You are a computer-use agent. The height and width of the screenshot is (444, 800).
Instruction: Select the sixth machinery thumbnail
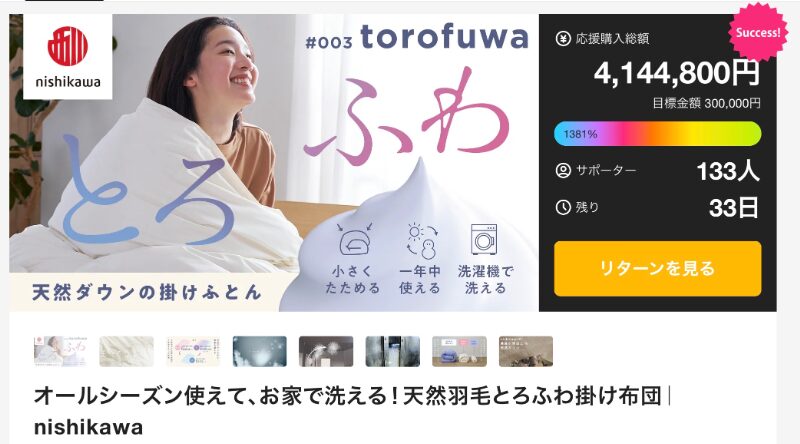tap(393, 351)
